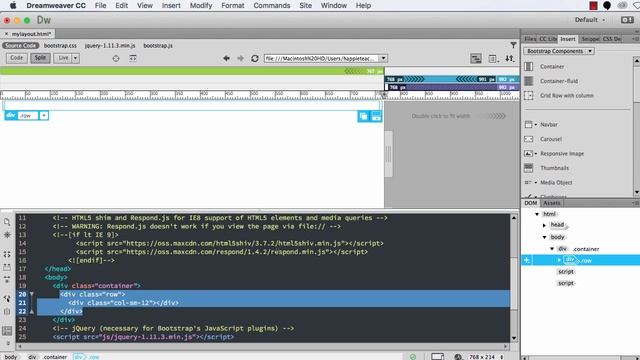This screenshot has width=640, height=360.
Task: Click the blue 768–991 media query bar
Action: click(x=441, y=79)
